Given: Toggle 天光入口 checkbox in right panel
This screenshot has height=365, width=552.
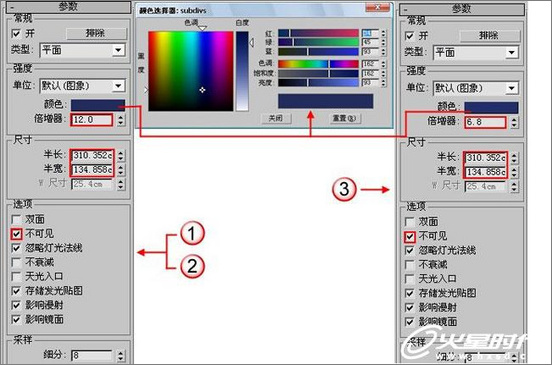Looking at the screenshot, I should 409,279.
